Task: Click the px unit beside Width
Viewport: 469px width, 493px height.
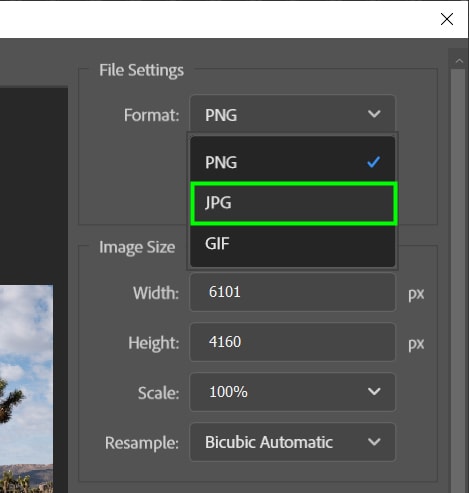Action: [416, 294]
